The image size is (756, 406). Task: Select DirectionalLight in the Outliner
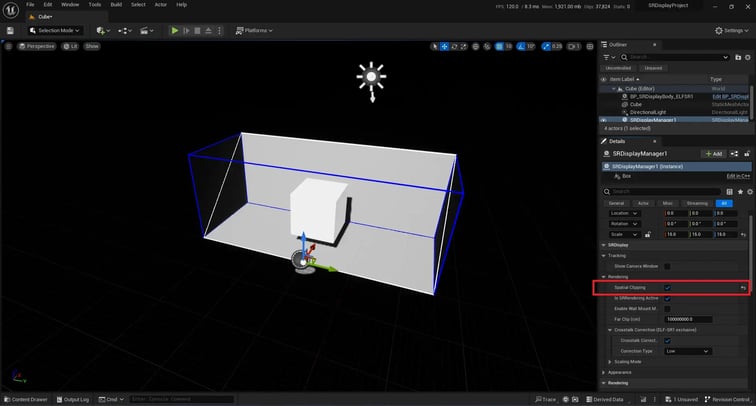[648, 112]
